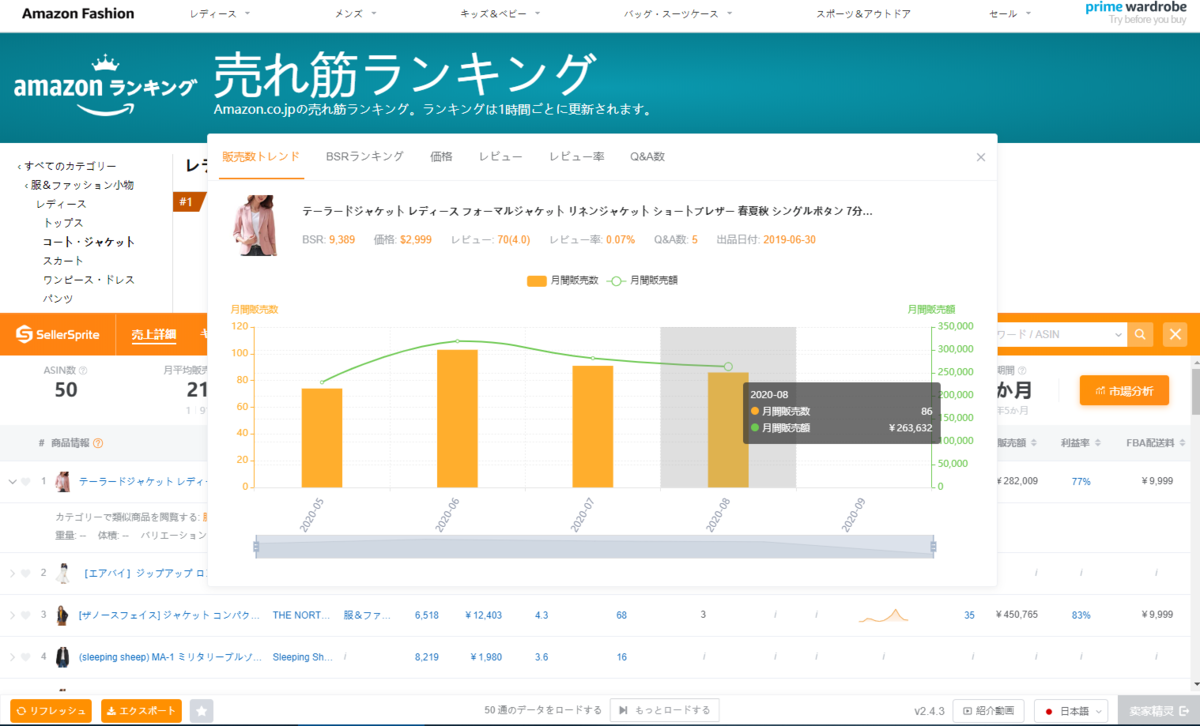Screen dimensions: 1200x726
Task: Open the 日本語 language dropdown
Action: pyautogui.click(x=1071, y=711)
